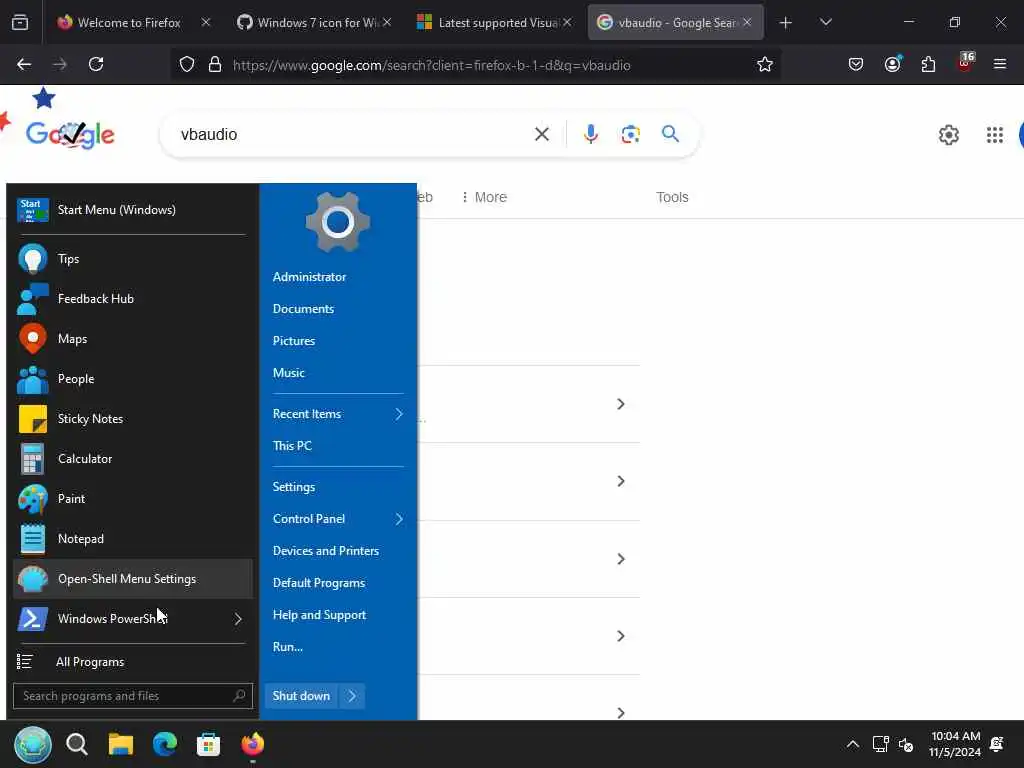Open Settings from start menu
The image size is (1024, 768).
tap(294, 487)
